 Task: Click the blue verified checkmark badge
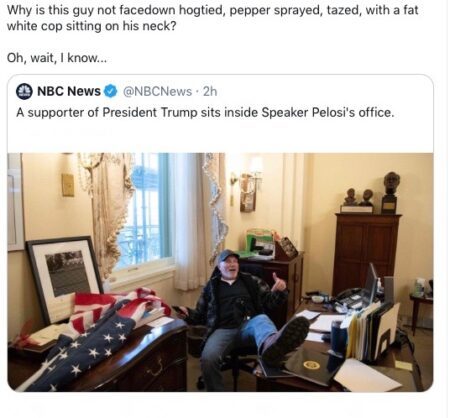pyautogui.click(x=111, y=91)
